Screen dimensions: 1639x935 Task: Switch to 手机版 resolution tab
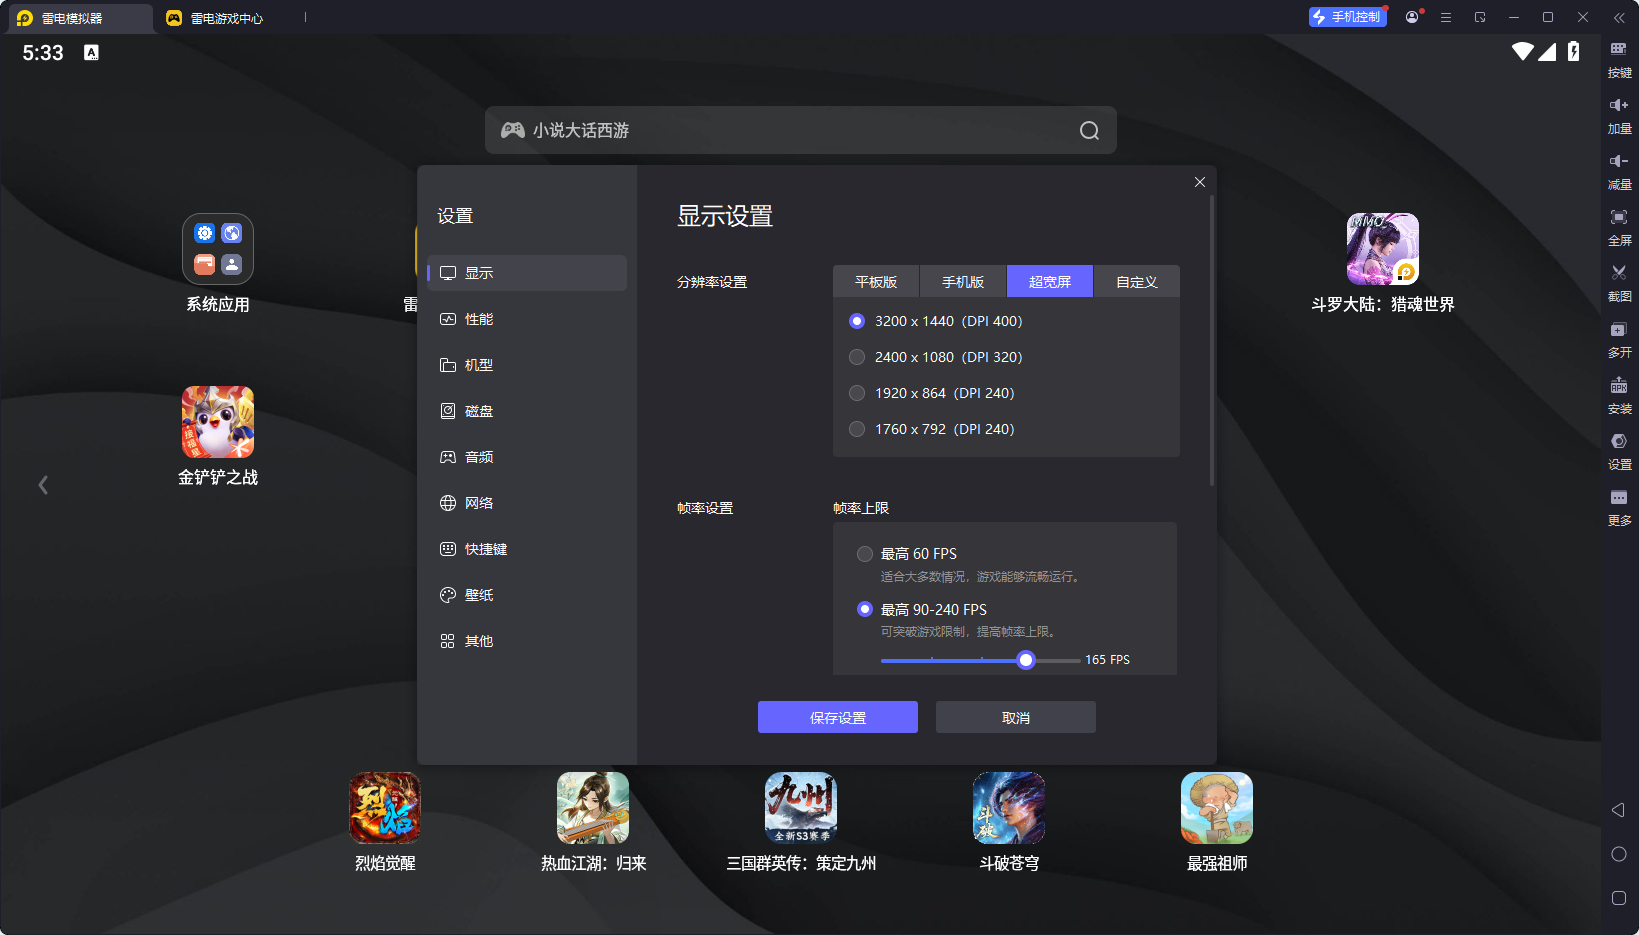click(963, 282)
